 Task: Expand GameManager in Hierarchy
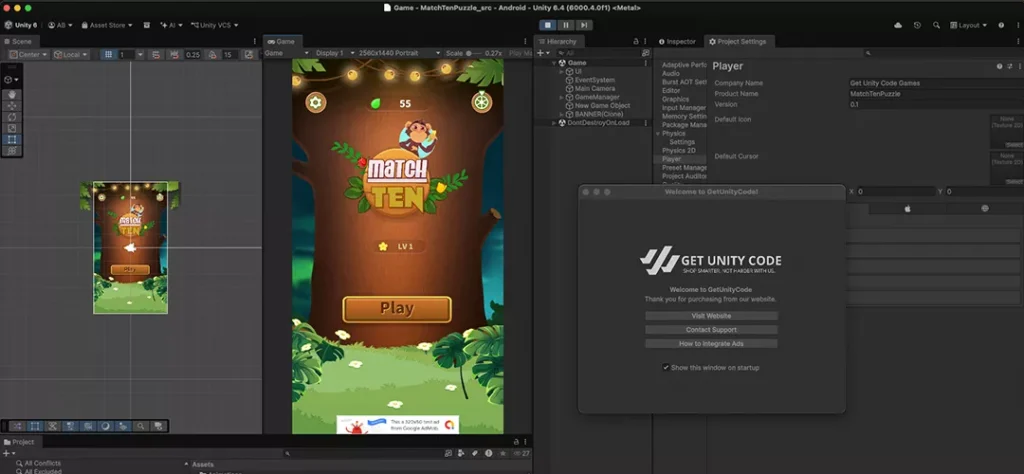(x=562, y=97)
